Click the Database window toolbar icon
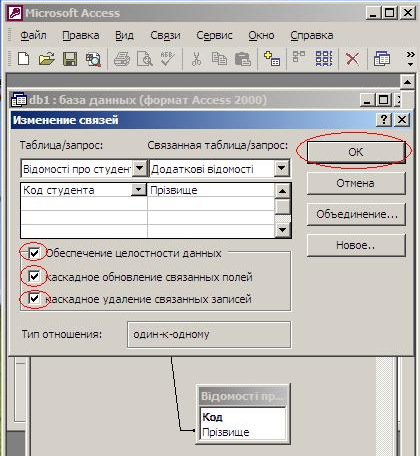The width and height of the screenshot is (420, 456). pos(382,58)
